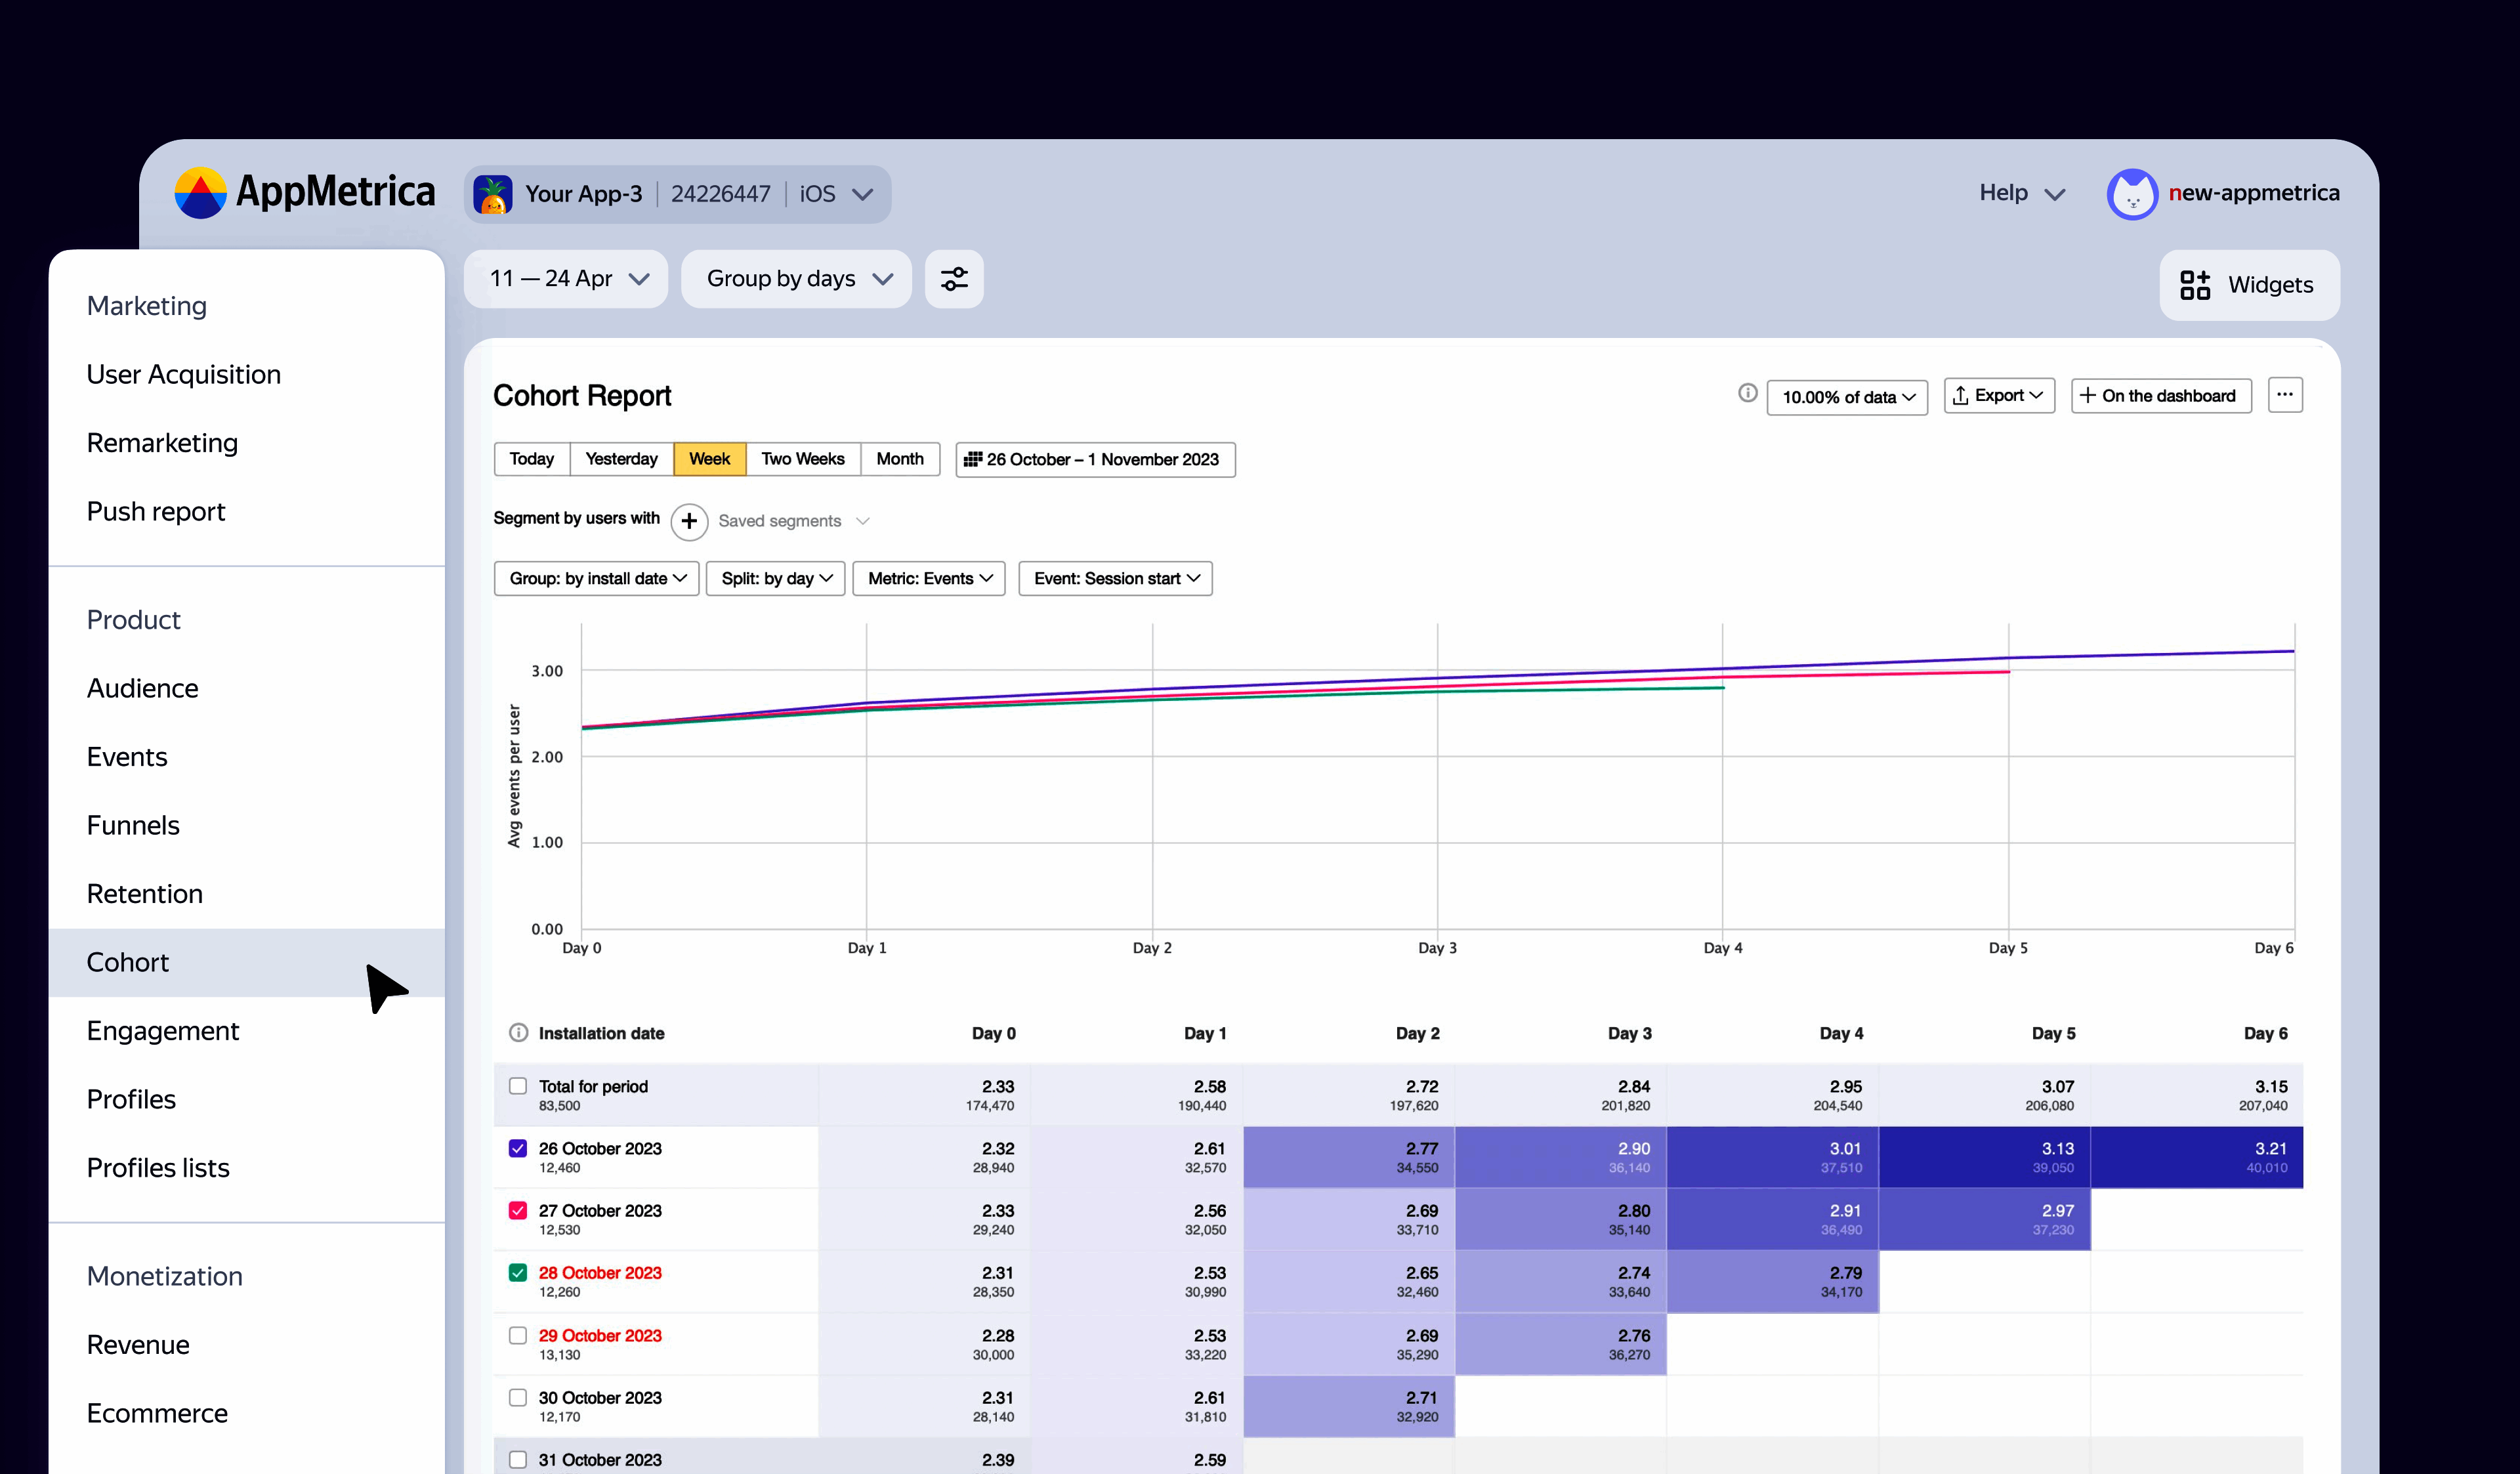
Task: Switch to the Month tab
Action: click(x=900, y=459)
